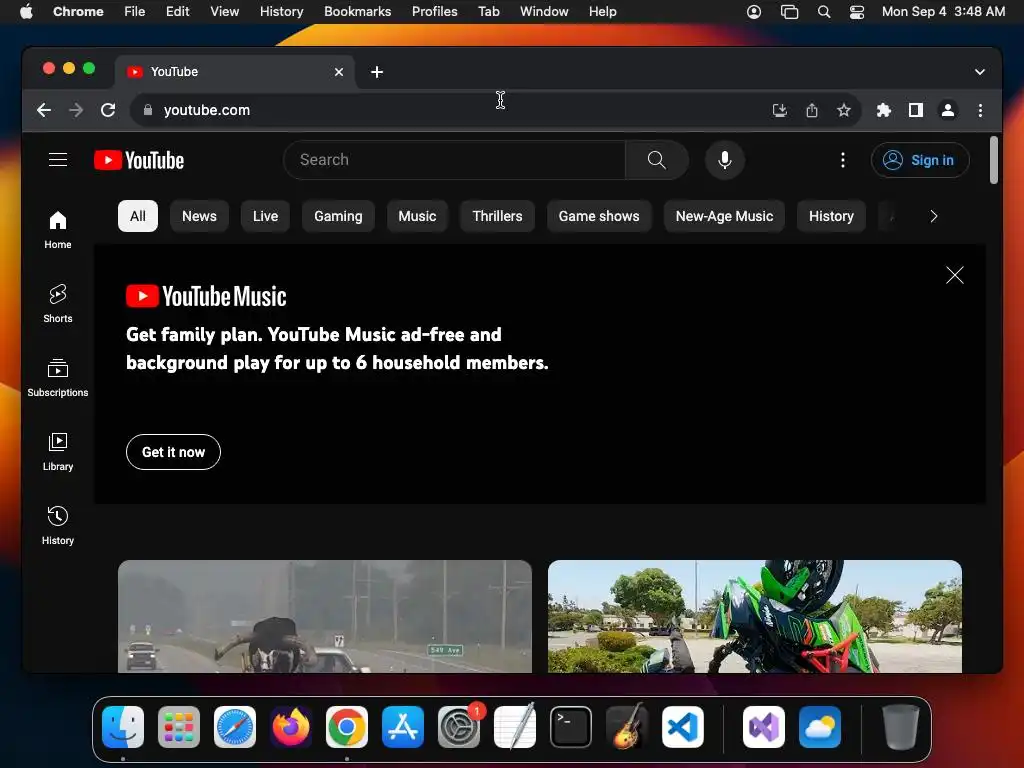Click the page vertical scrollbar
Screen dimensions: 1024x768
pos(994,160)
